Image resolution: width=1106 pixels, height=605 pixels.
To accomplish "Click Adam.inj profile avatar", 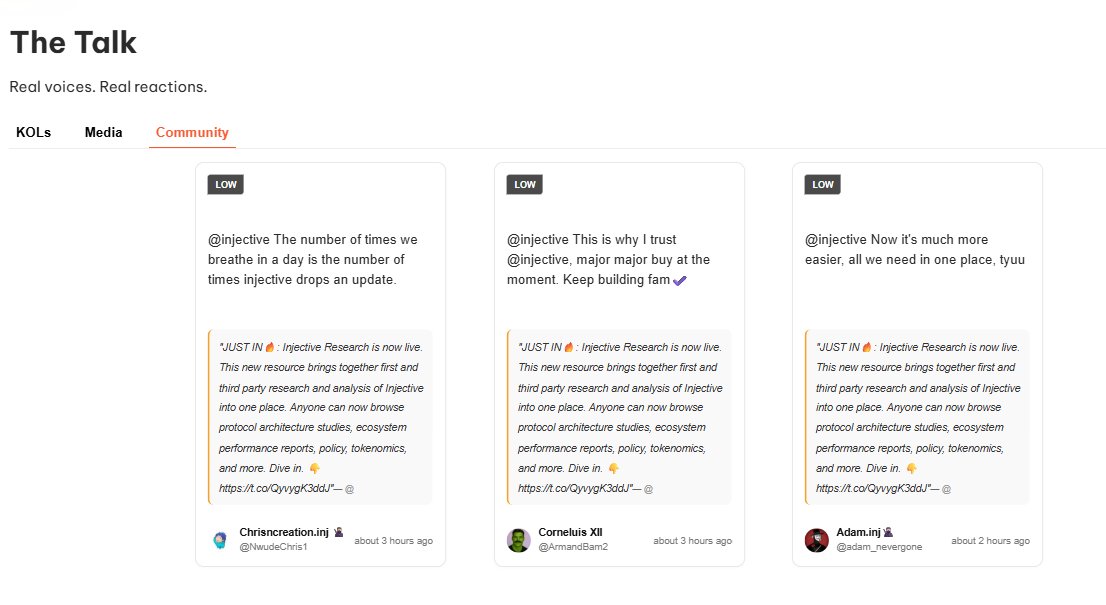I will point(816,540).
